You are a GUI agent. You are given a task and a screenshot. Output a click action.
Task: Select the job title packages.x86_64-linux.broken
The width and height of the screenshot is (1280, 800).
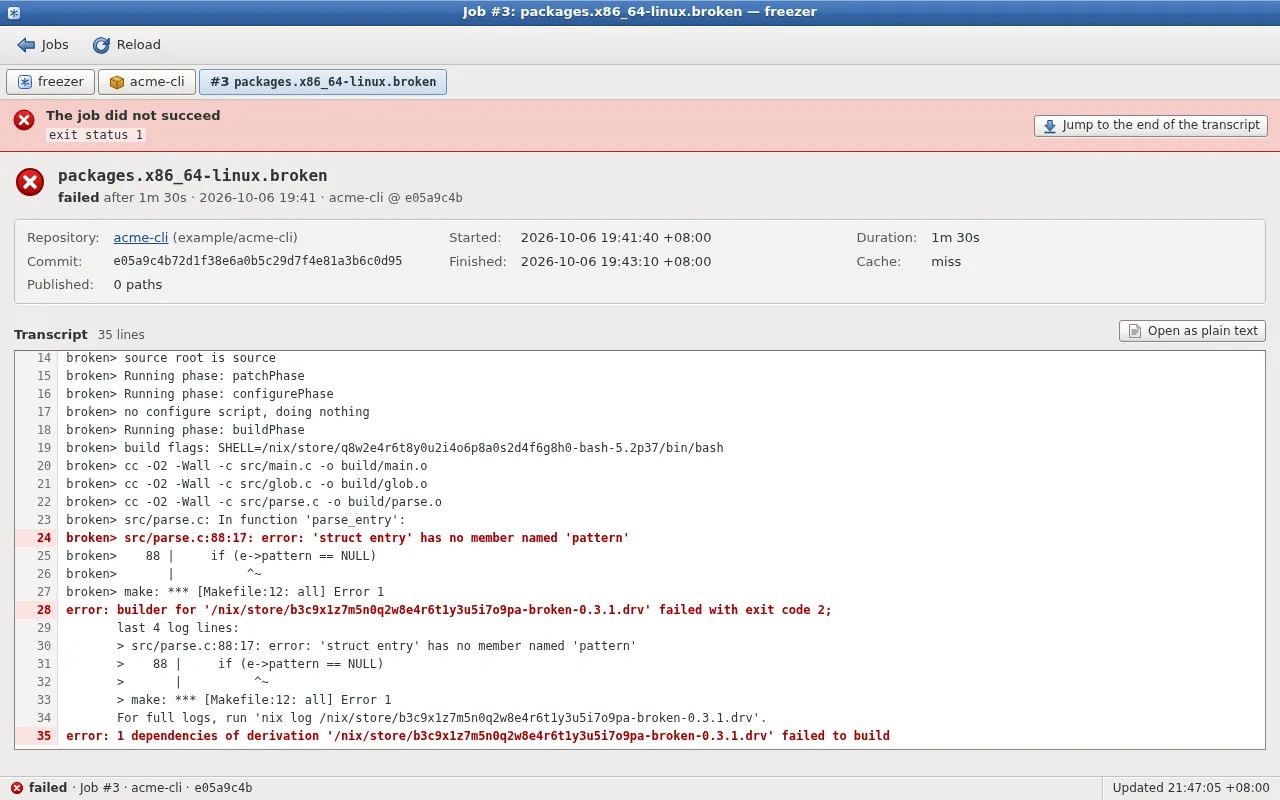click(193, 176)
